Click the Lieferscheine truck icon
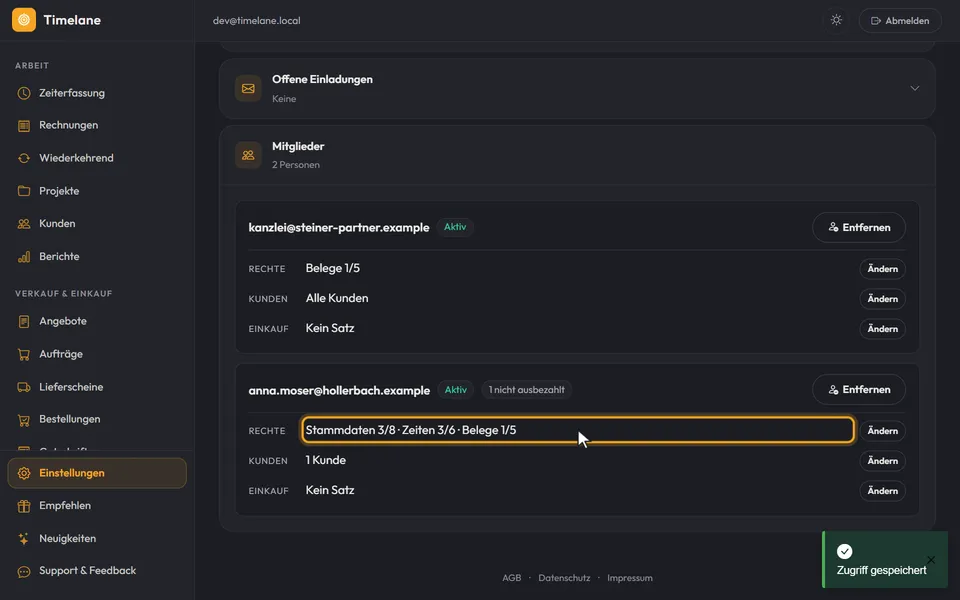The width and height of the screenshot is (960, 600). pyautogui.click(x=24, y=387)
